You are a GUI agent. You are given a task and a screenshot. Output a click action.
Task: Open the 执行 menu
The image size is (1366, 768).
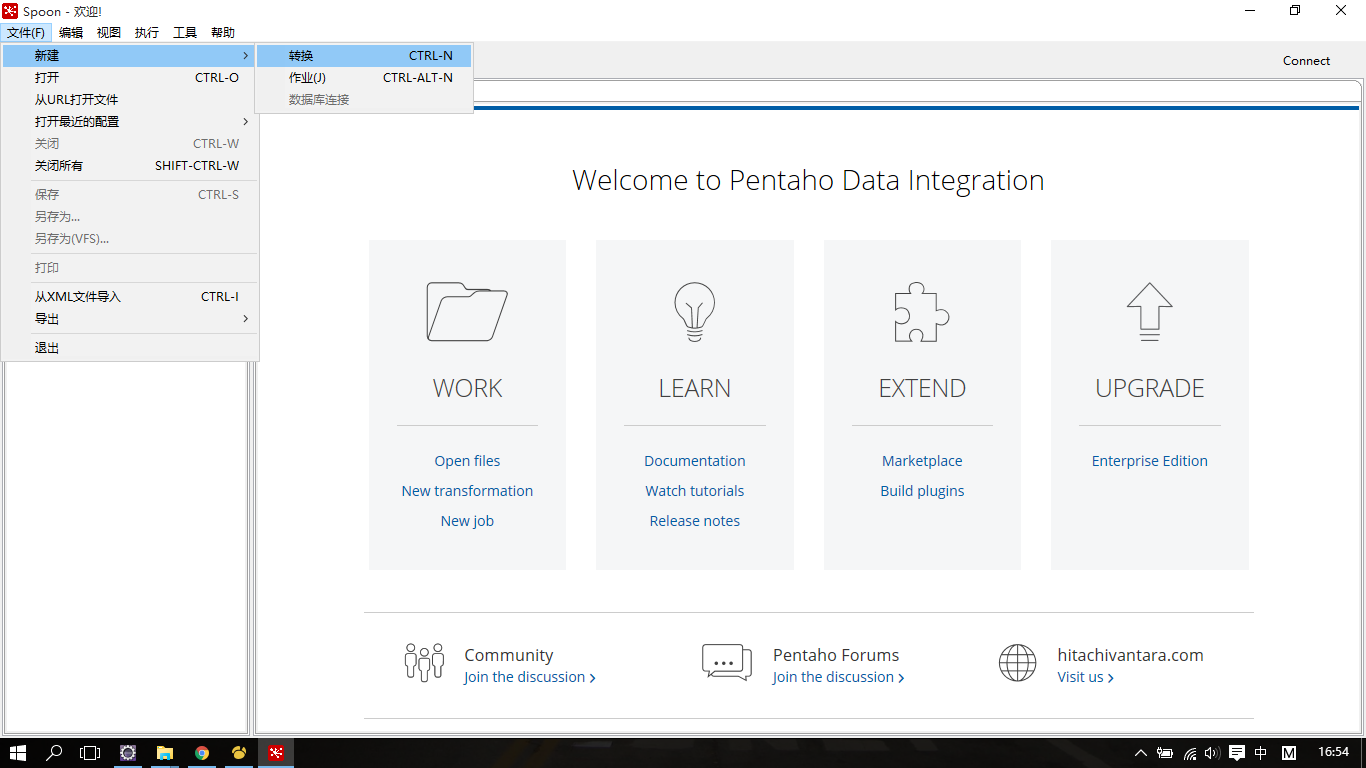(147, 33)
